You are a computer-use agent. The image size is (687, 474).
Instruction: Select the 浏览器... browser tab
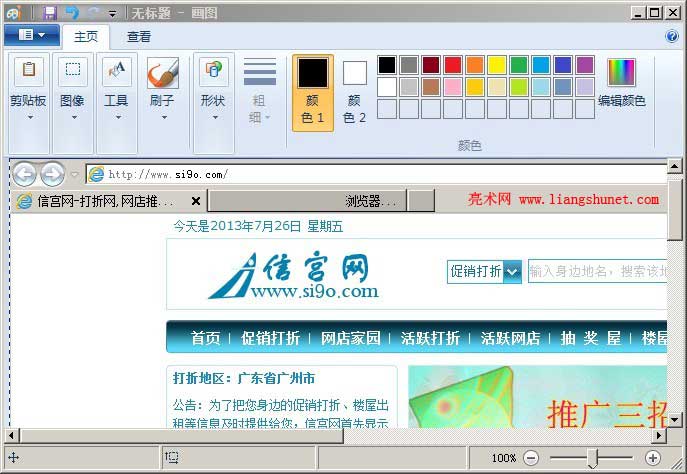coord(307,201)
